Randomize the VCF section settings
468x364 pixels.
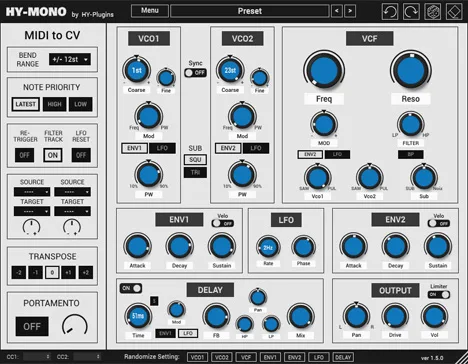click(x=246, y=357)
